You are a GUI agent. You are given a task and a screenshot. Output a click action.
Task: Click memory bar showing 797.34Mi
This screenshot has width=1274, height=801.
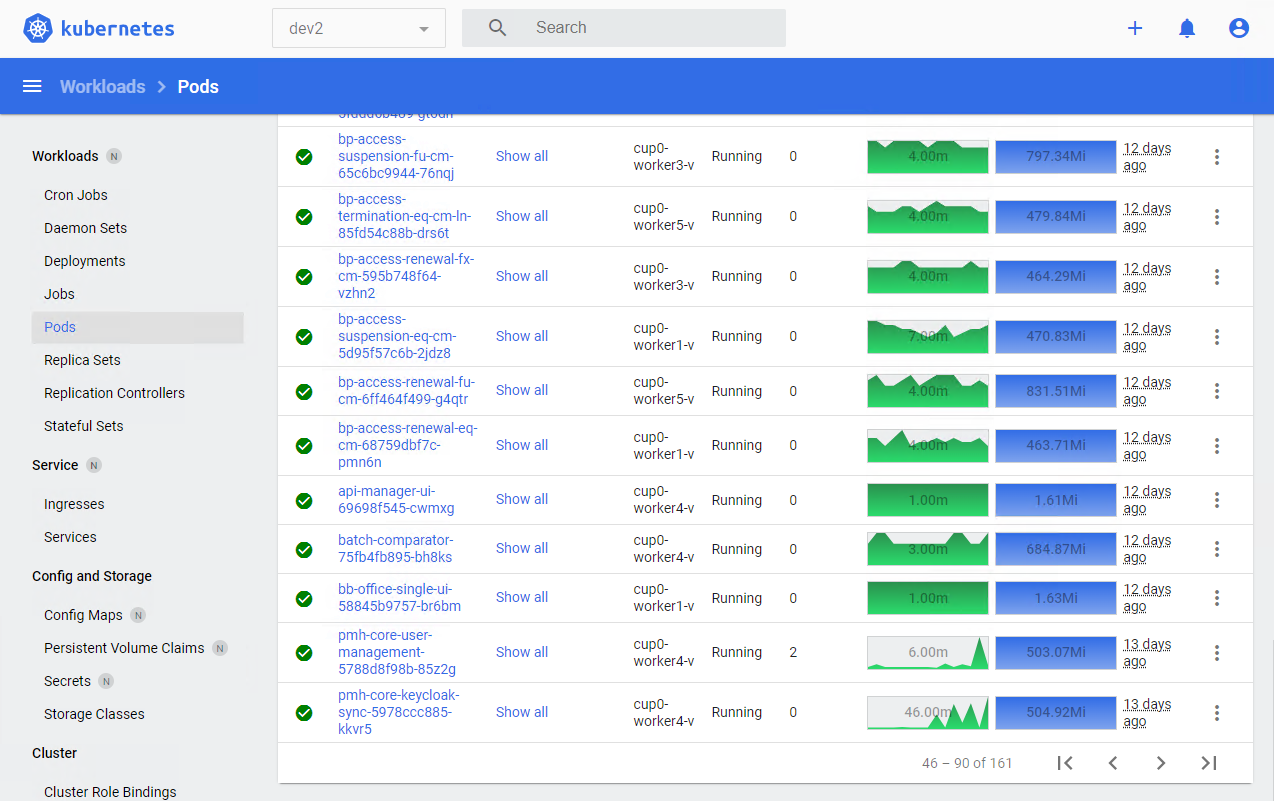1056,157
